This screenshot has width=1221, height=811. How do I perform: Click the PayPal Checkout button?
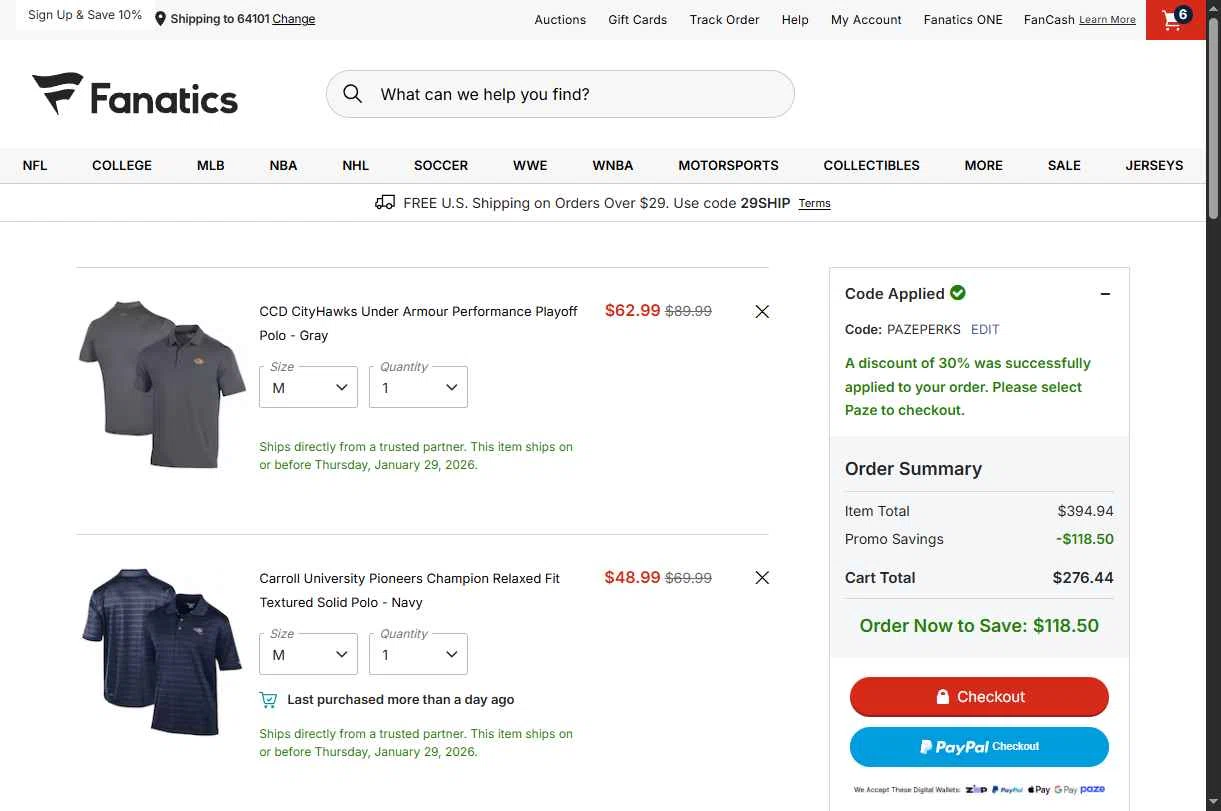(x=979, y=747)
